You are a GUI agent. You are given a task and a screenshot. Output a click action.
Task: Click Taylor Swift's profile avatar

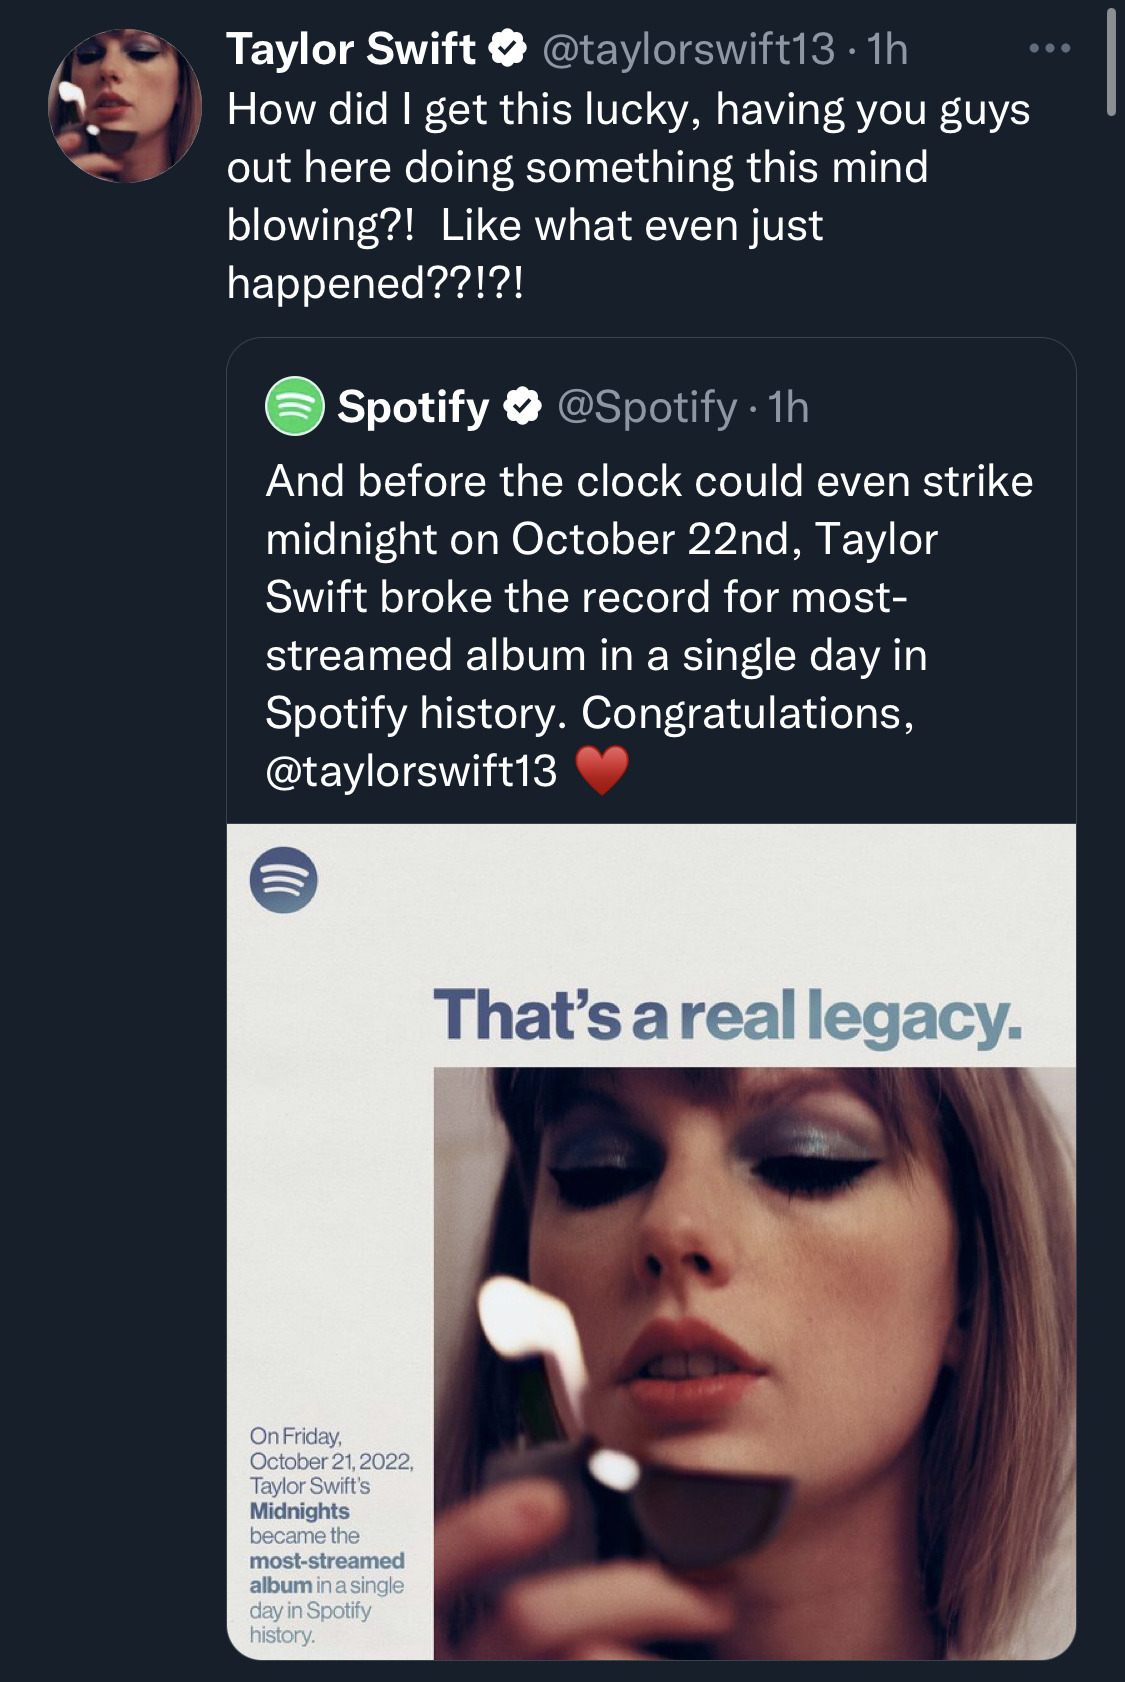[125, 106]
